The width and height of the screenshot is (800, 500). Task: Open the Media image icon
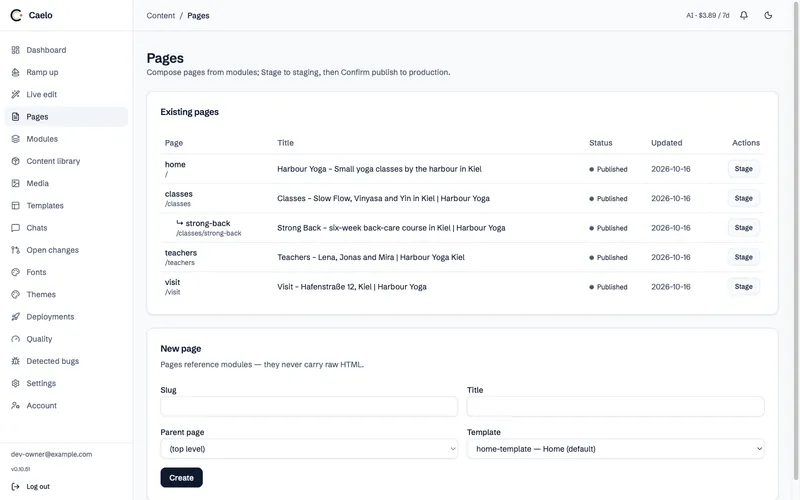(15, 183)
